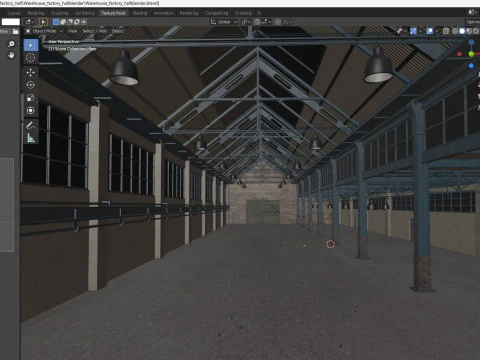This screenshot has height=360, width=480.
Task: Open the View menu in viewport header
Action: pos(72,31)
